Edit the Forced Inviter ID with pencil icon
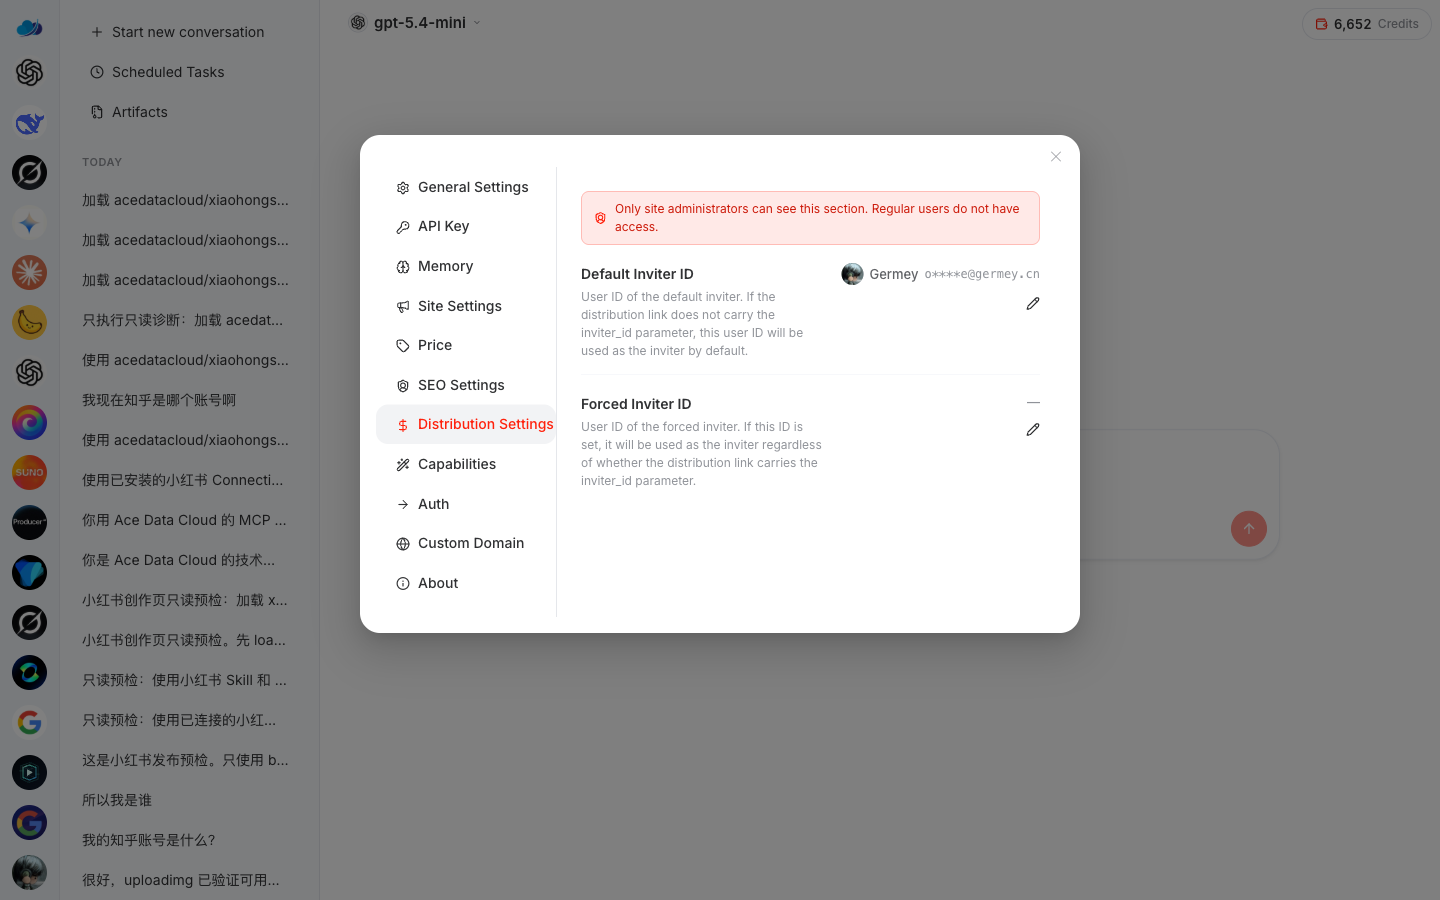 1033,429
